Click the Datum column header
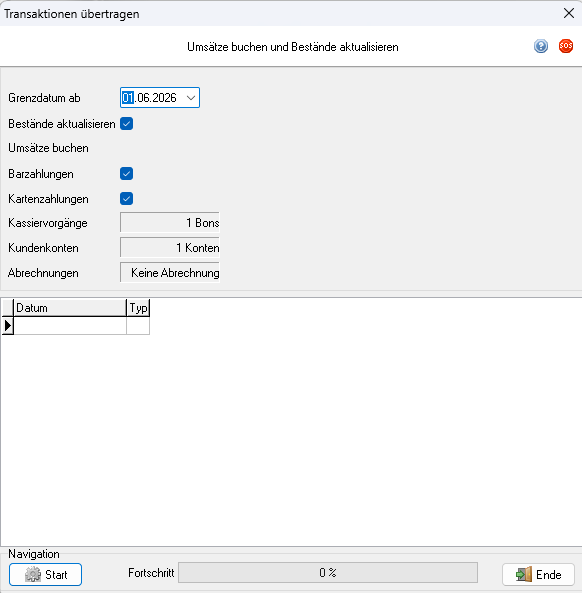This screenshot has width=582, height=593. pyautogui.click(x=70, y=308)
